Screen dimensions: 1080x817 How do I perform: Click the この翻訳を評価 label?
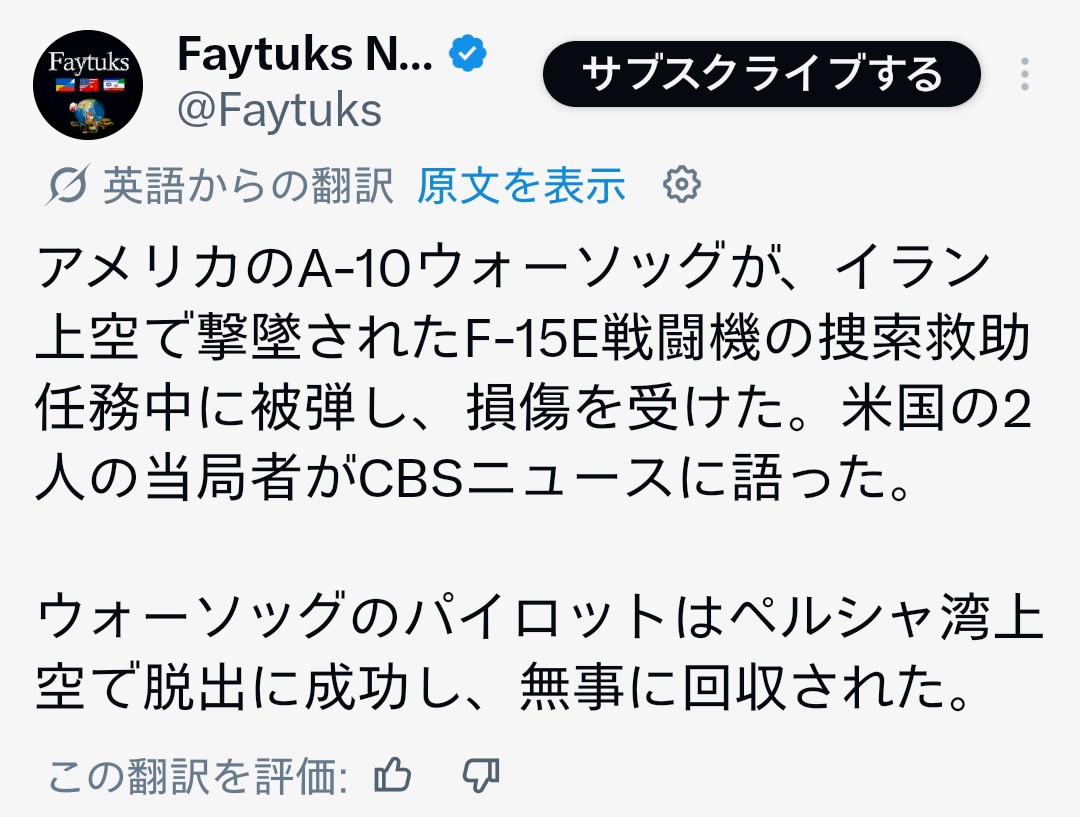(197, 775)
